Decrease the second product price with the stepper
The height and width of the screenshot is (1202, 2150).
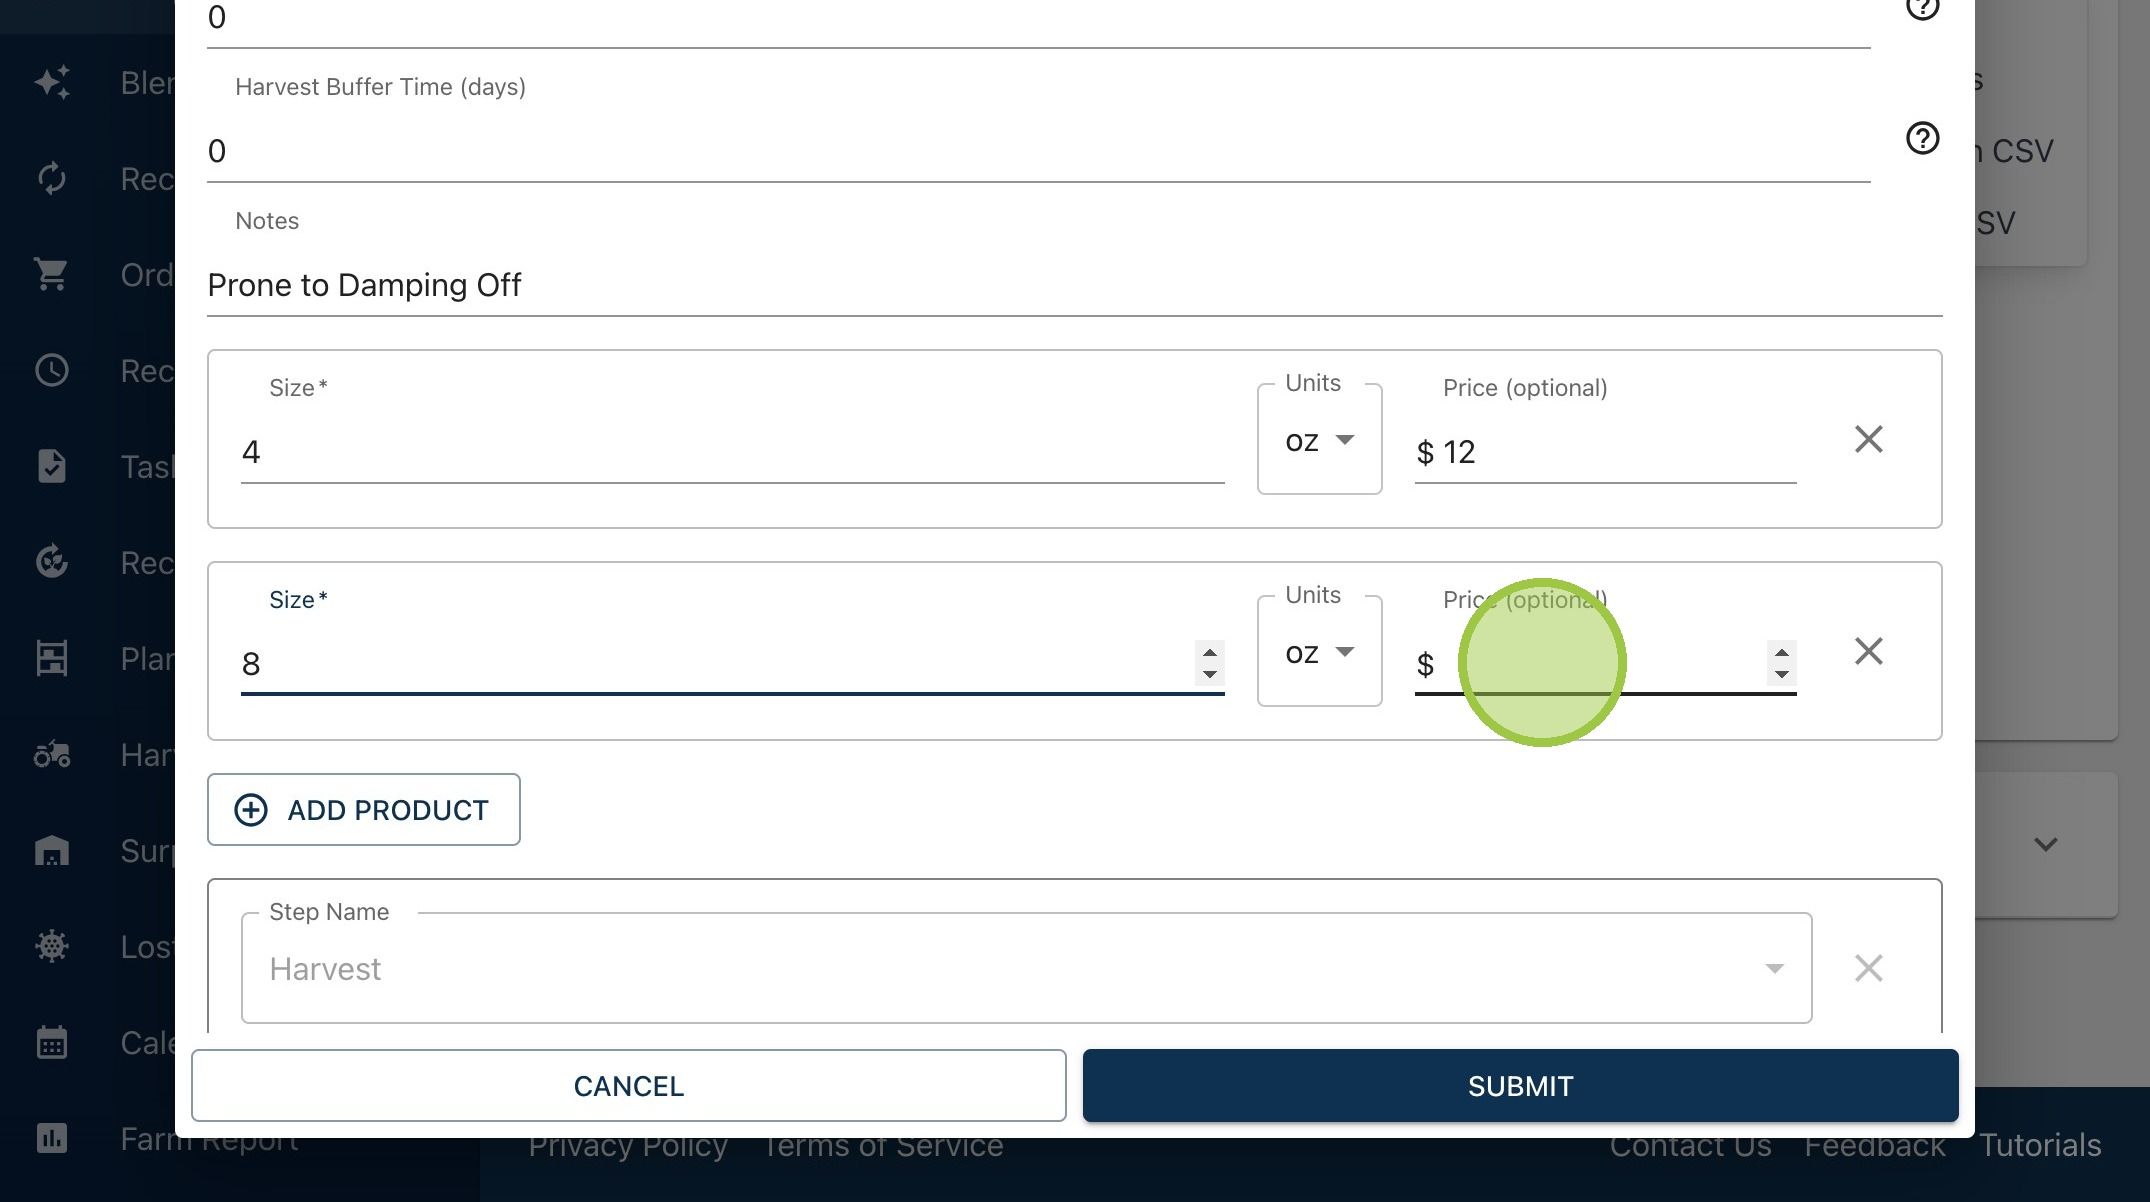[1781, 674]
